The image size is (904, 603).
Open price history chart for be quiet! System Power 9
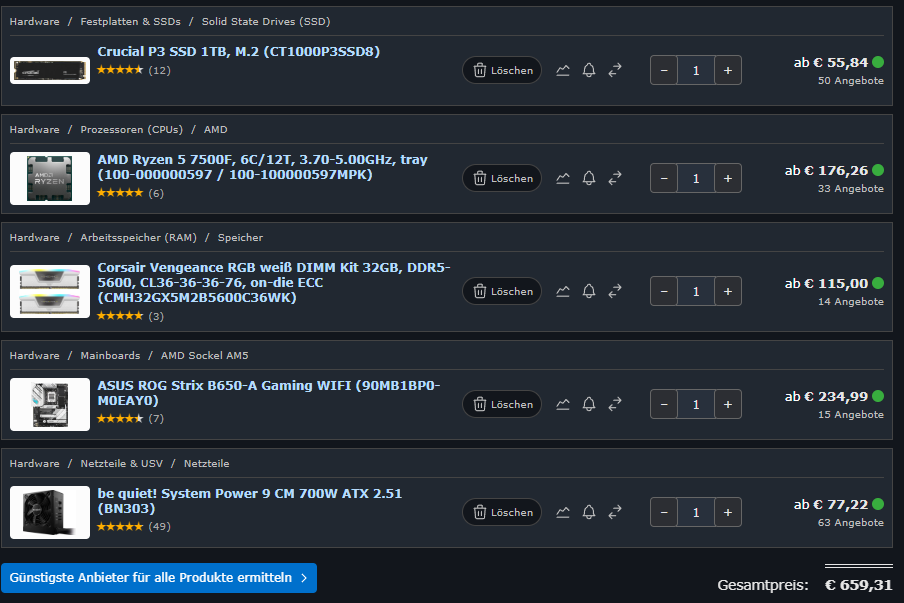(x=563, y=512)
